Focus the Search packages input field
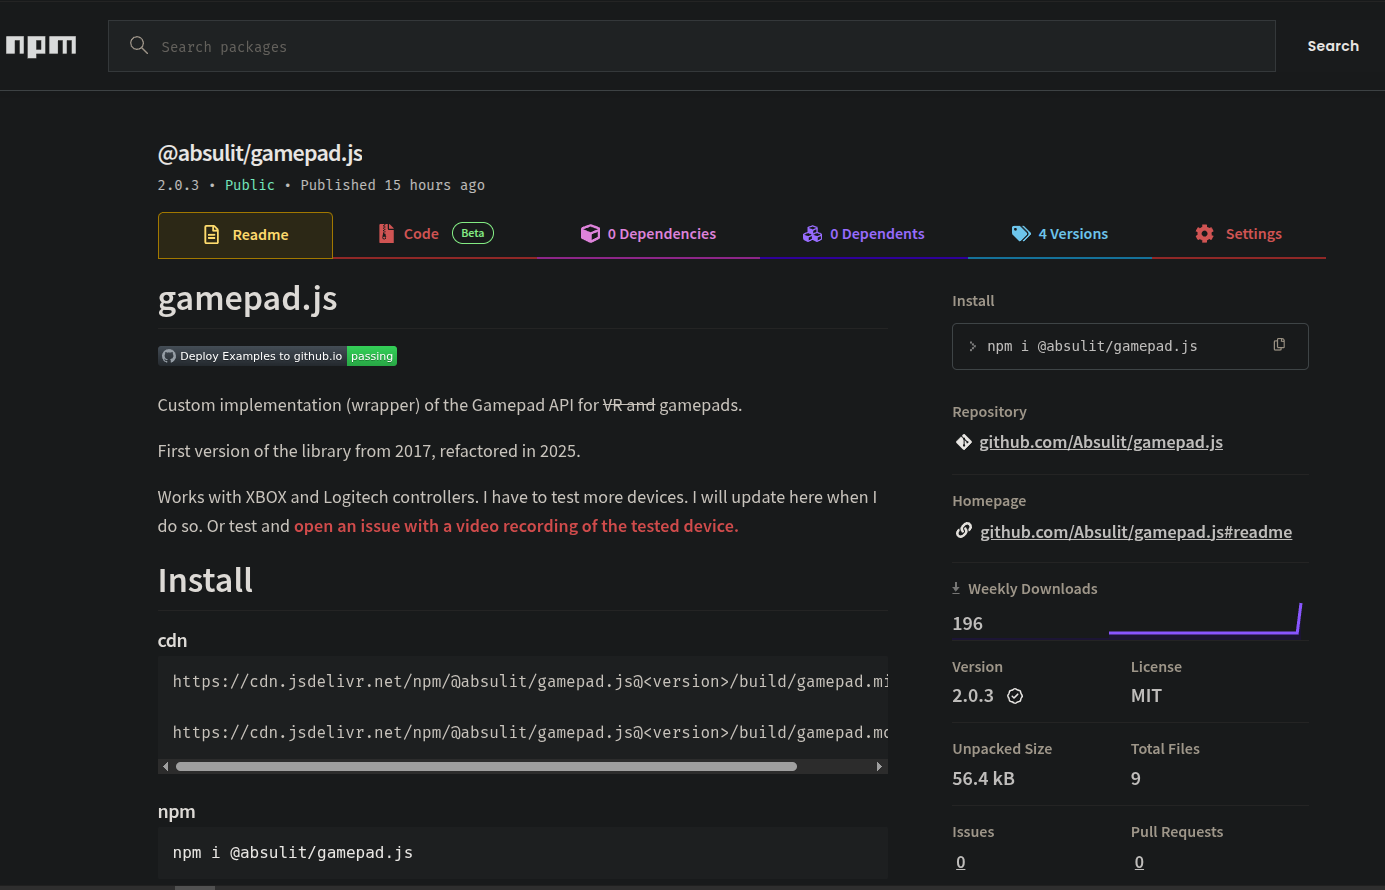This screenshot has height=890, width=1385. [x=692, y=46]
